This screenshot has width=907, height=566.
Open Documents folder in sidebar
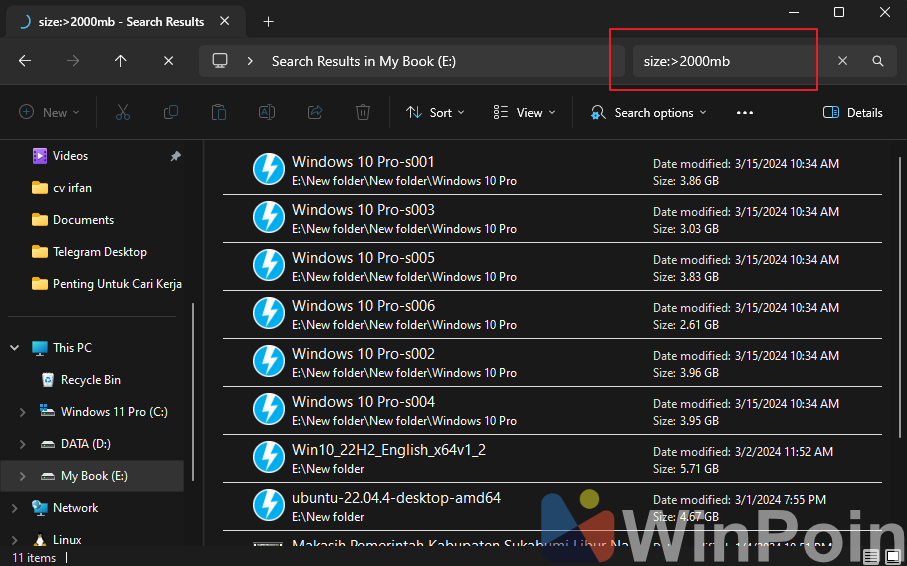[x=83, y=220]
